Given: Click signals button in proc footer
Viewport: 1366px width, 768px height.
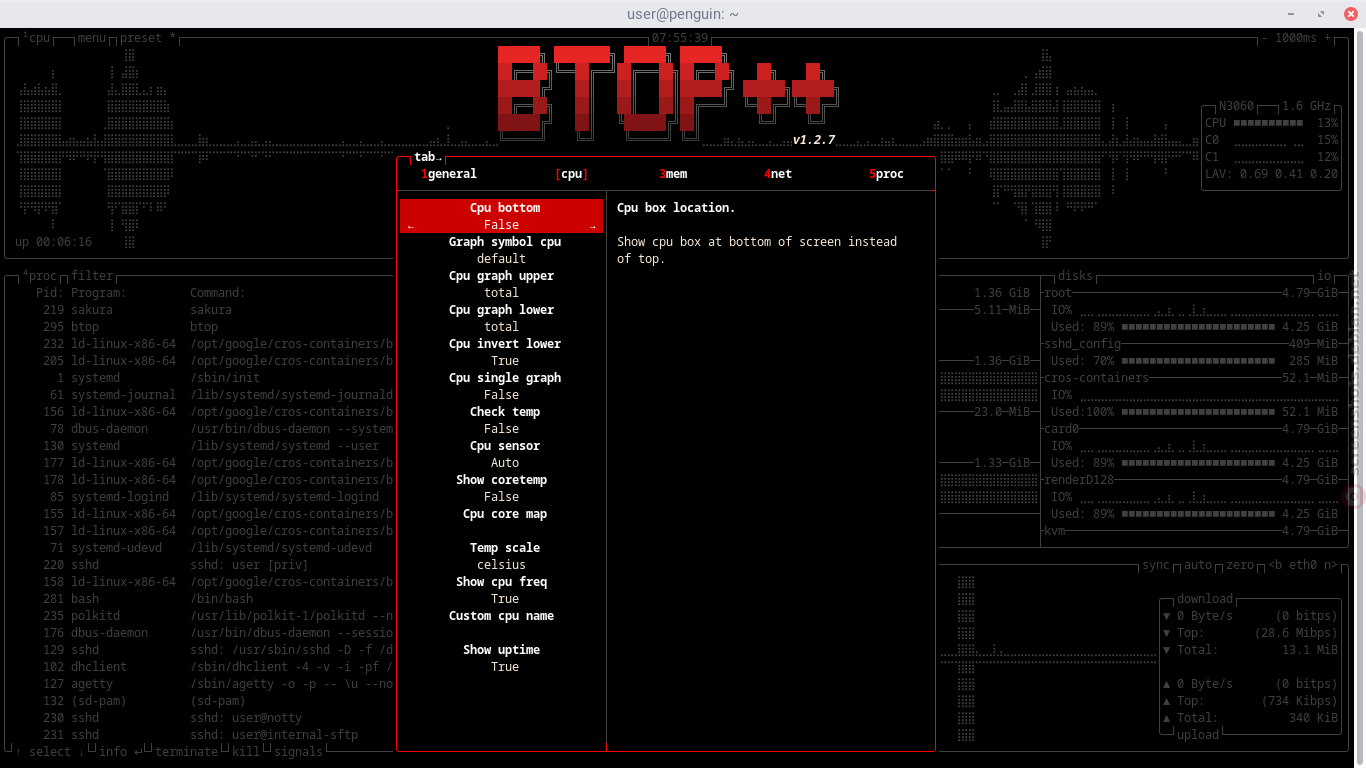Looking at the screenshot, I should pos(298,752).
